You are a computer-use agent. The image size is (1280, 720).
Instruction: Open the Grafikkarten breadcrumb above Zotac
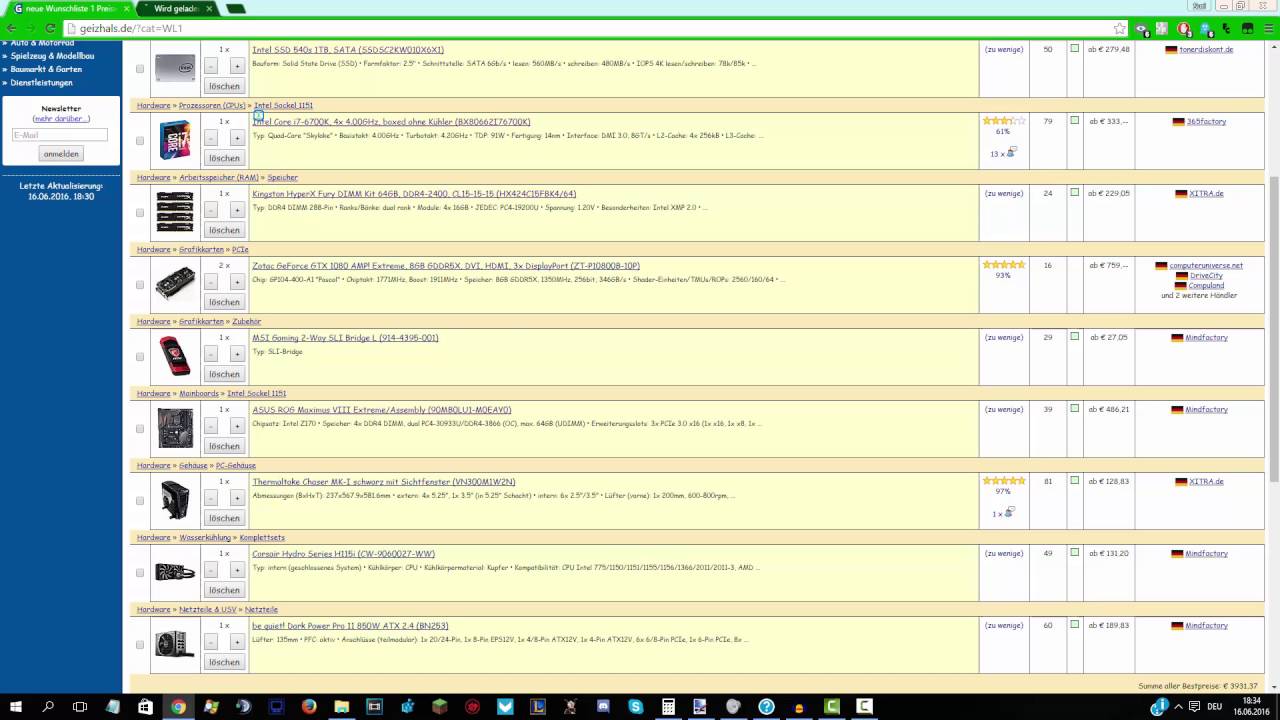pos(201,249)
